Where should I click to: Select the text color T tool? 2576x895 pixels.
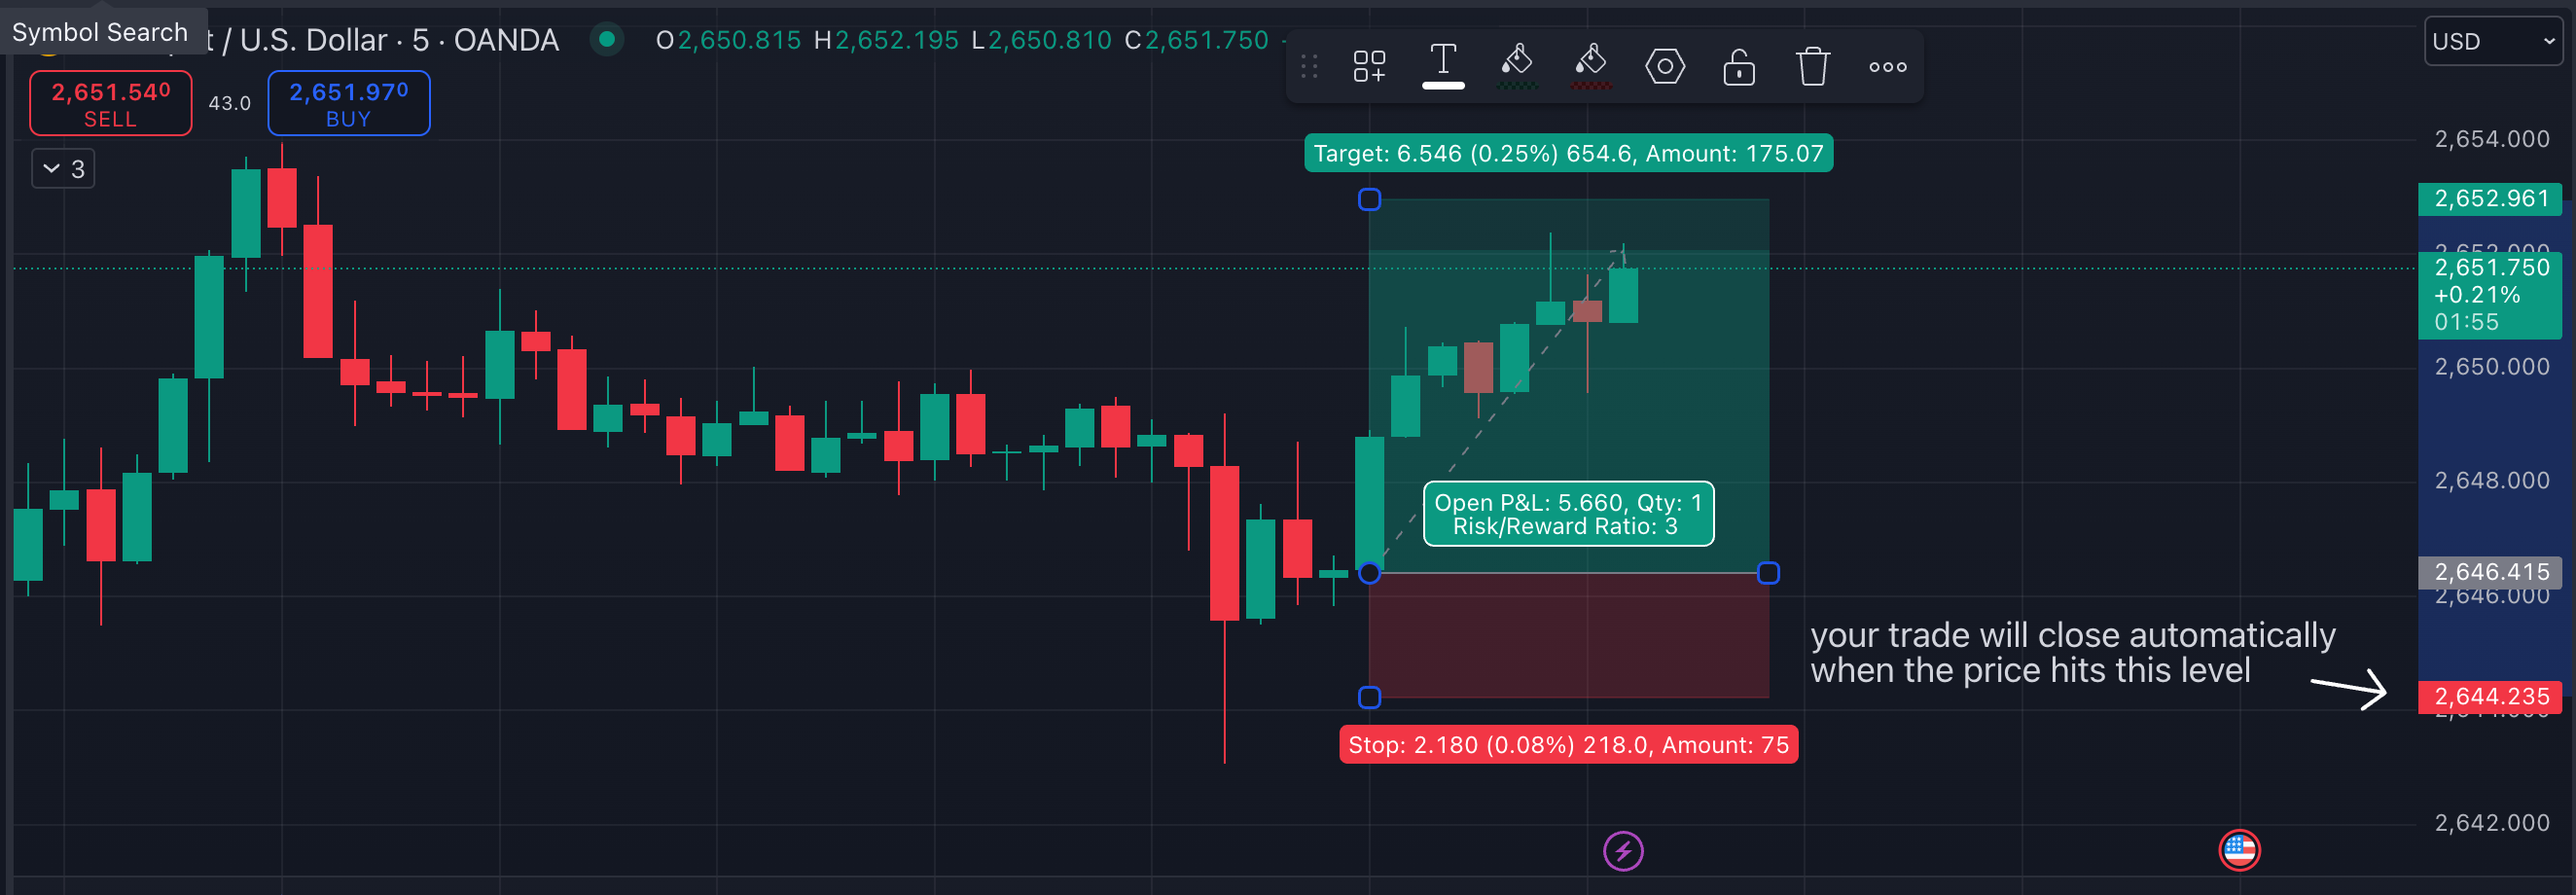(1443, 65)
